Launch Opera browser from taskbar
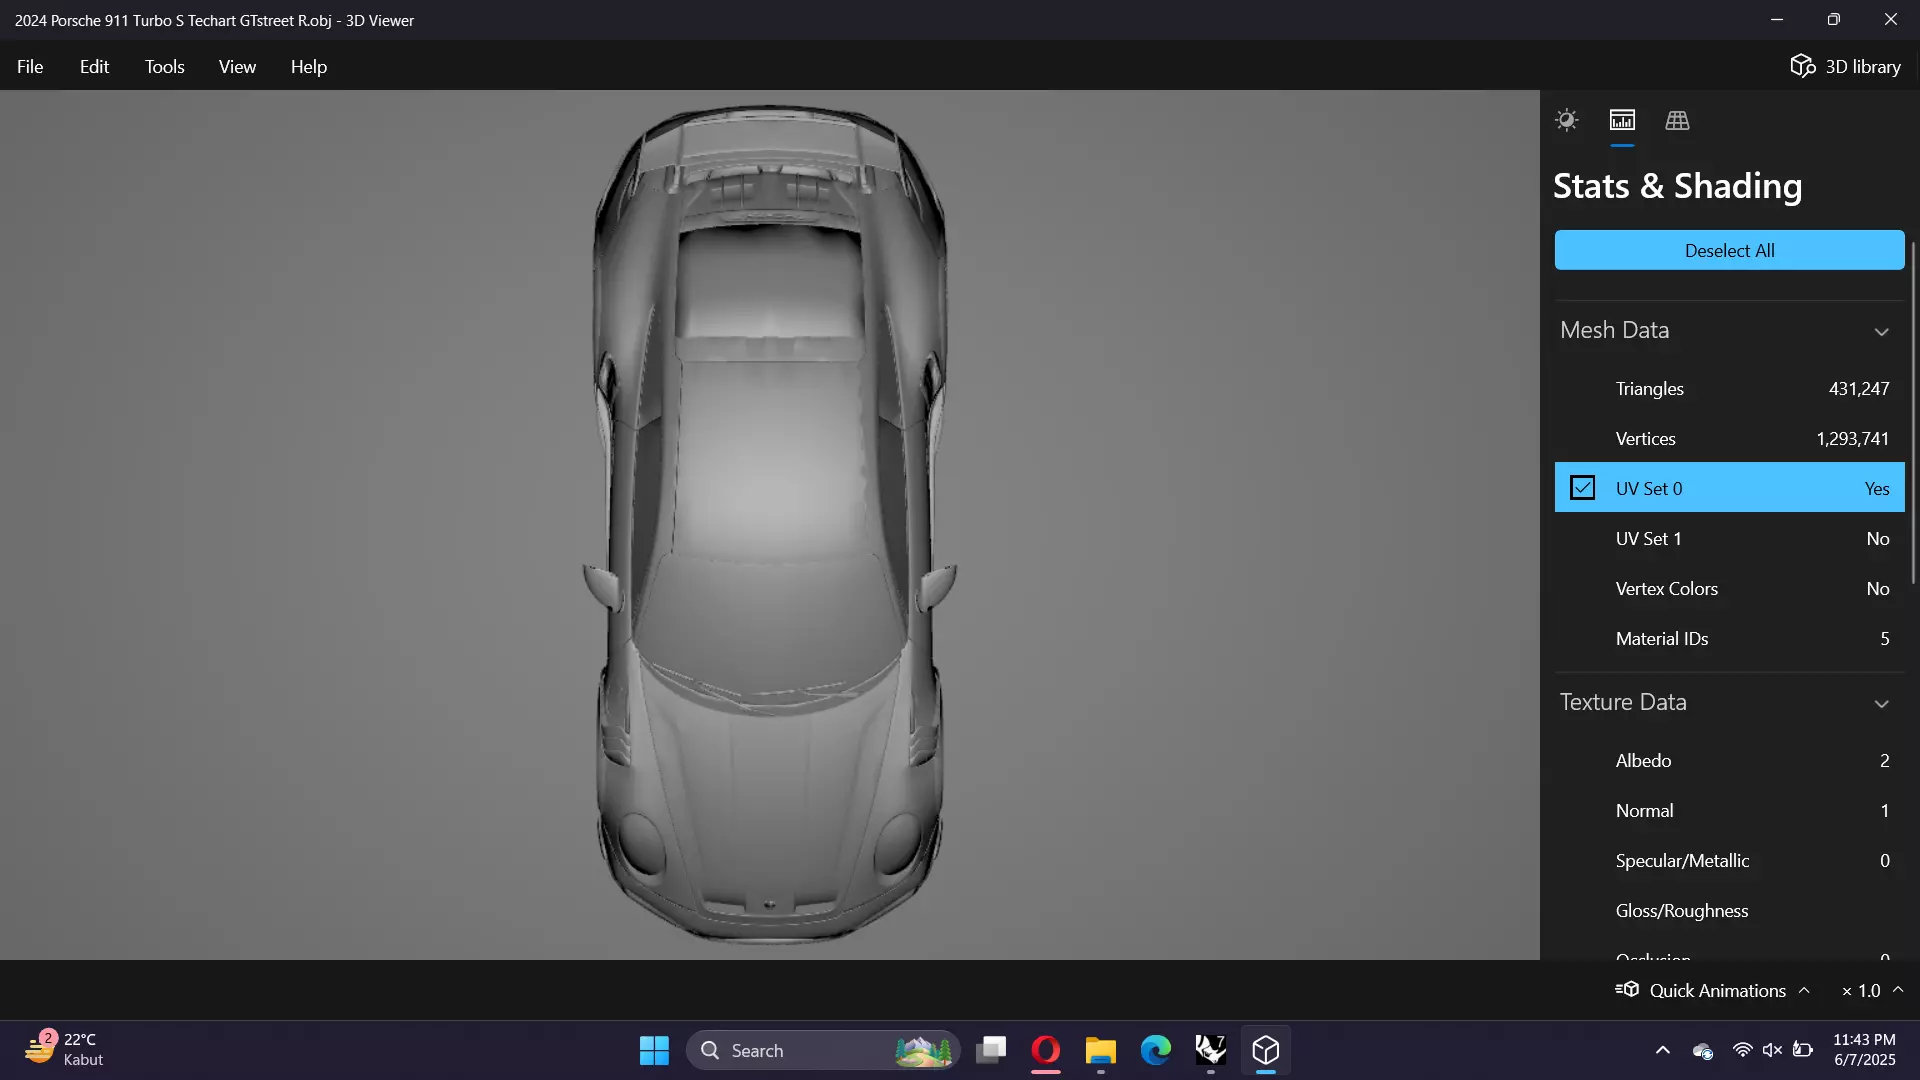 [1046, 1050]
